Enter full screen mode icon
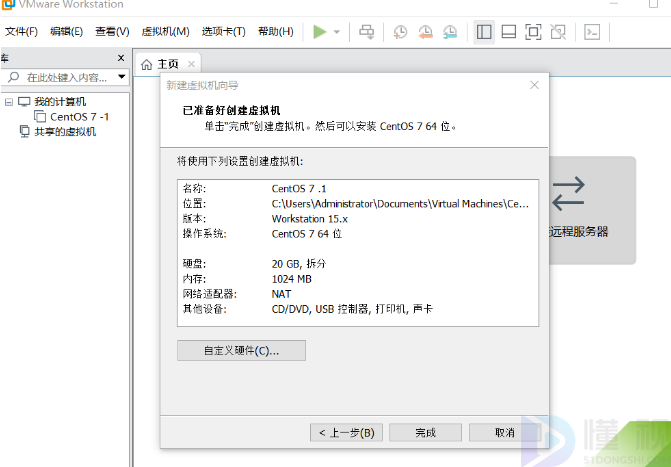 click(533, 32)
